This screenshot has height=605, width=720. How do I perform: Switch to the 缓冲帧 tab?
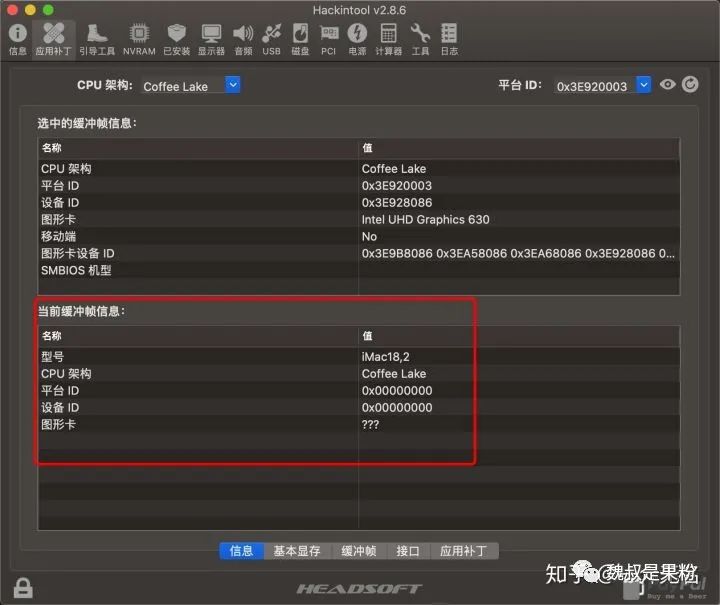(359, 551)
